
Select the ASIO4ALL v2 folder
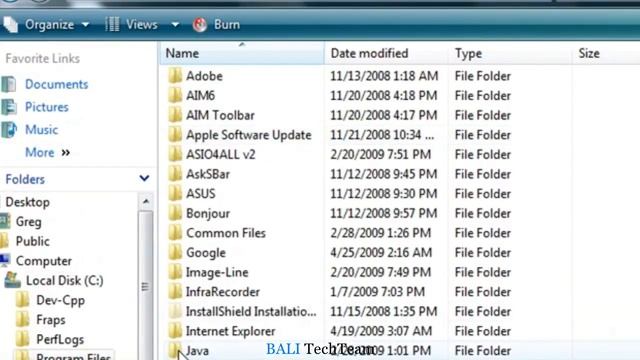coord(221,154)
